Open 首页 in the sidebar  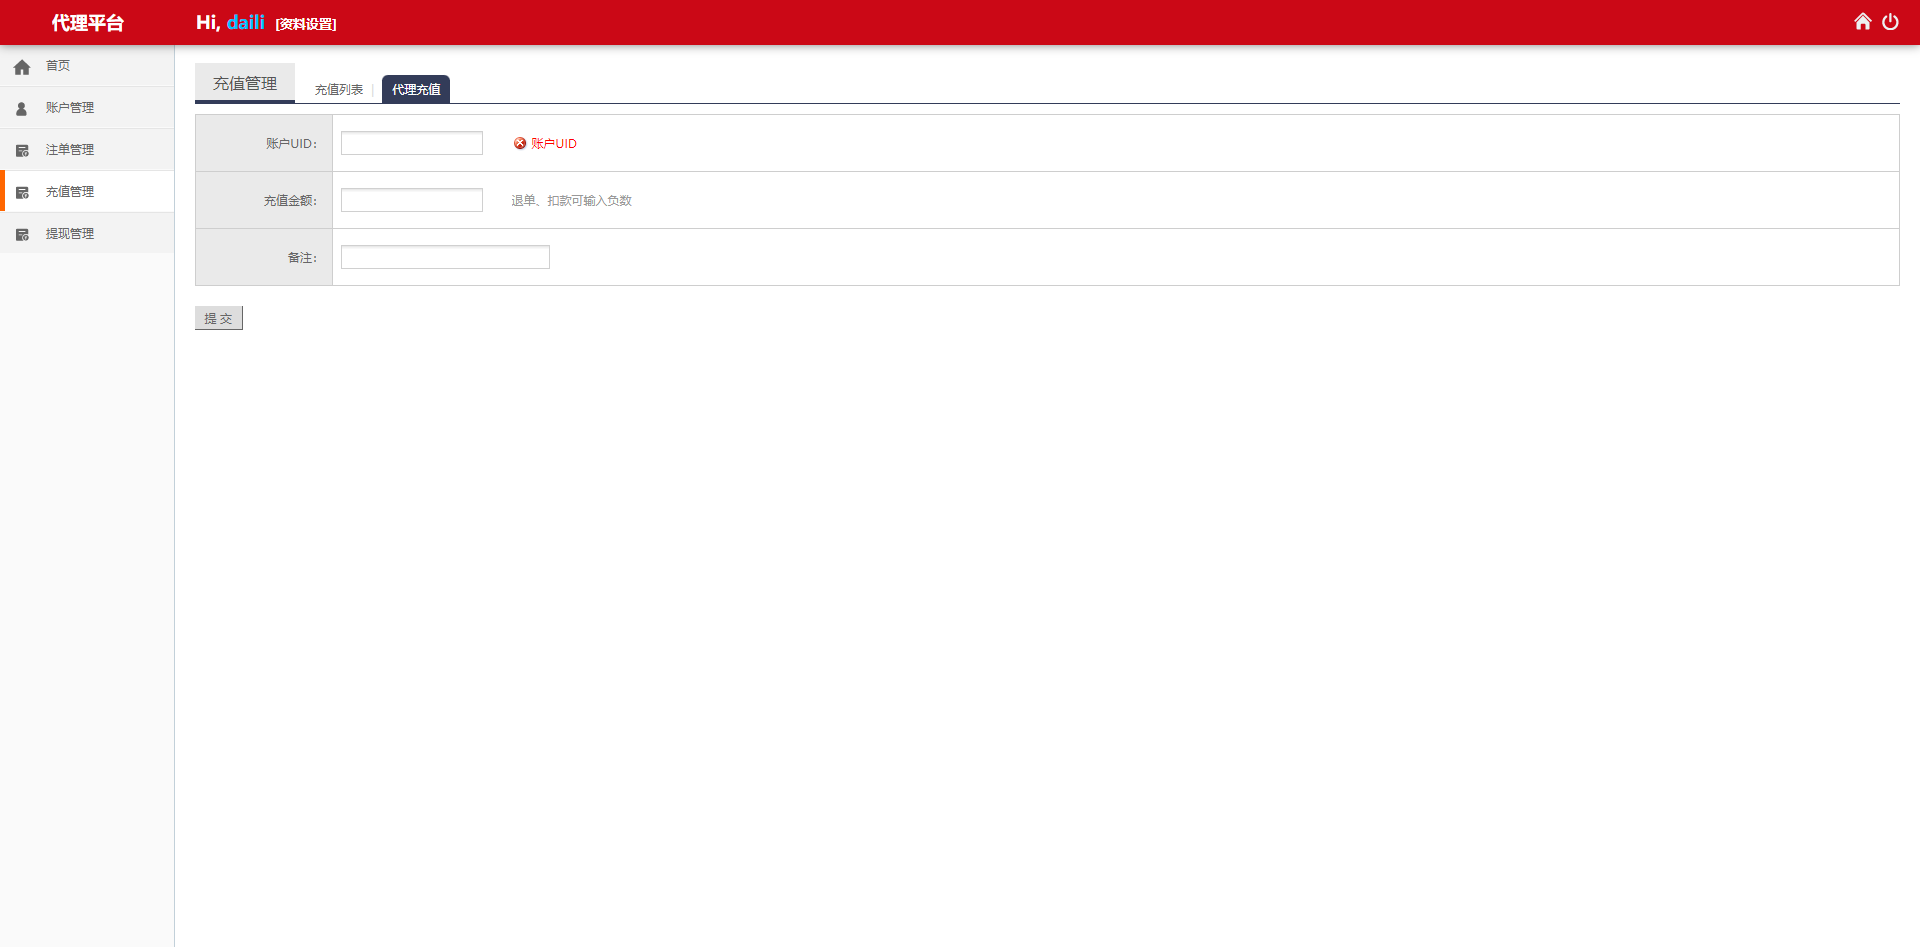pyautogui.click(x=87, y=66)
